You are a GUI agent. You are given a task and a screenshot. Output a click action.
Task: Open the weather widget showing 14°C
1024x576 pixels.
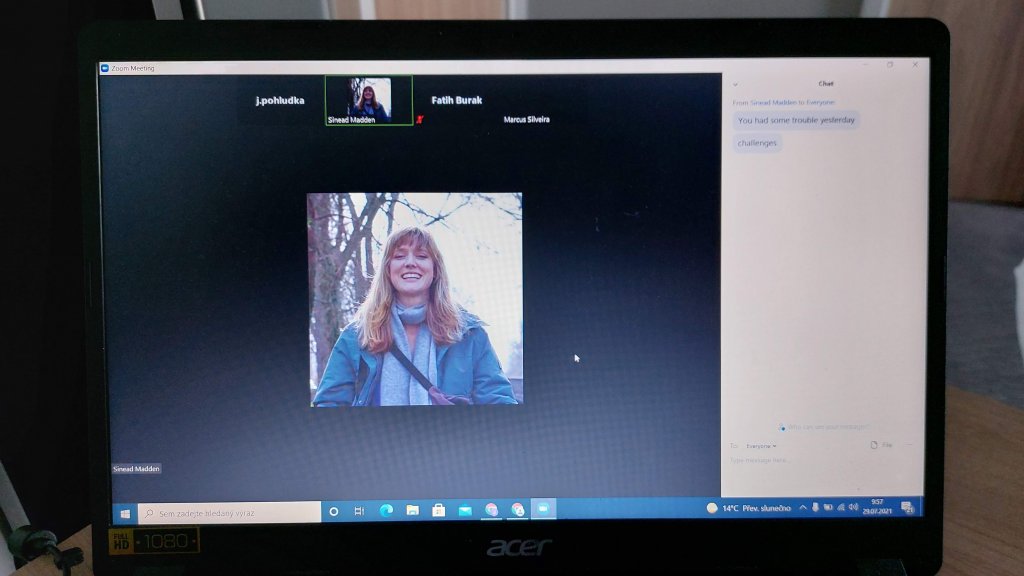tap(748, 508)
